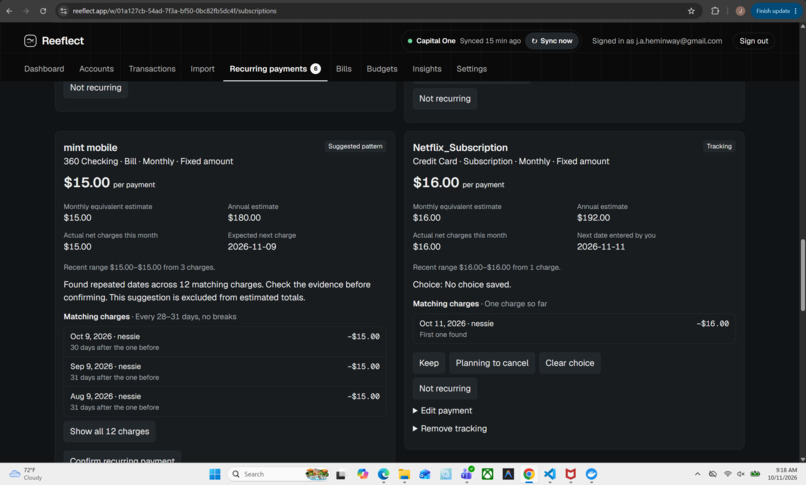
Task: Click the muted volume tray icon
Action: pos(741,474)
